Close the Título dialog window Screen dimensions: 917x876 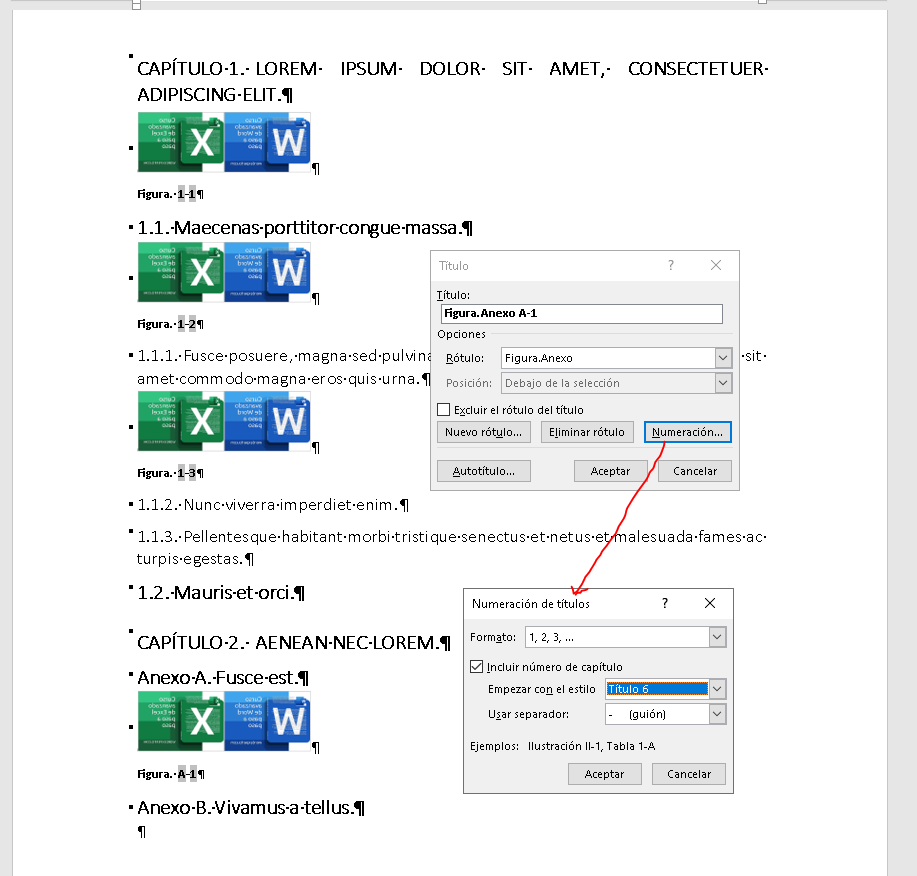click(x=716, y=265)
